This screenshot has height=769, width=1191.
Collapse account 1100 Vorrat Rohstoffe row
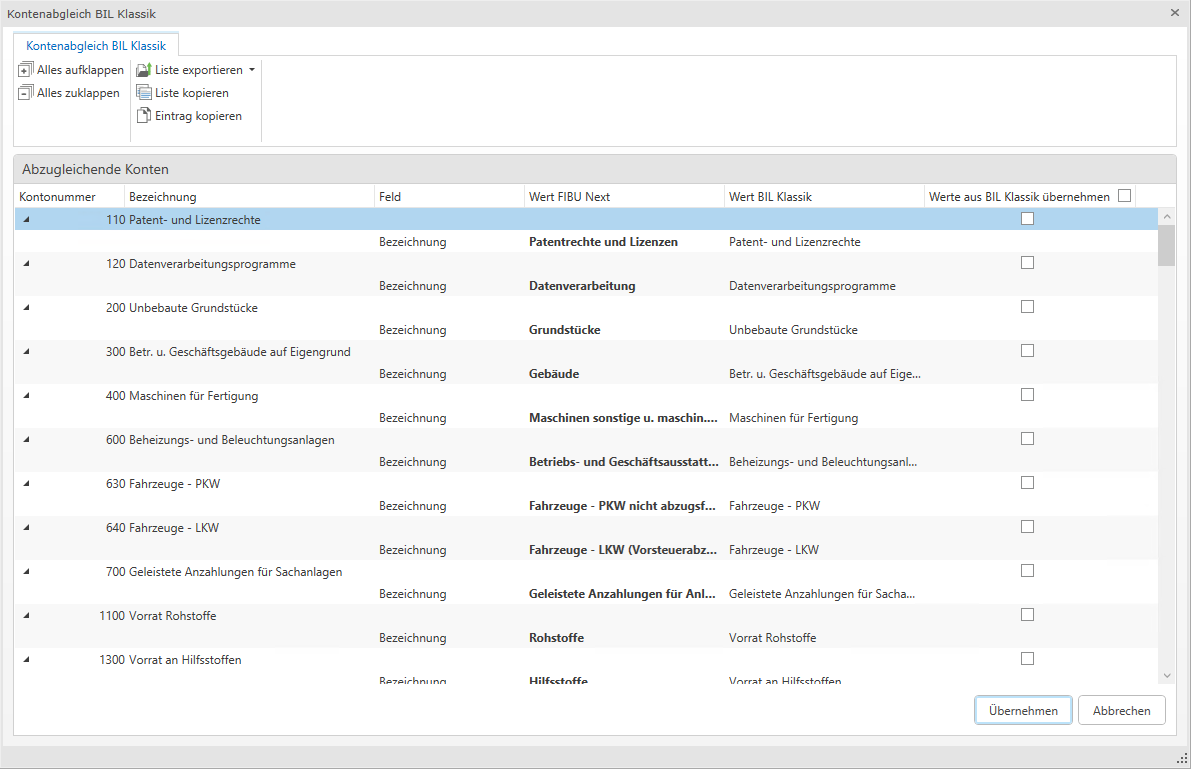click(26, 616)
